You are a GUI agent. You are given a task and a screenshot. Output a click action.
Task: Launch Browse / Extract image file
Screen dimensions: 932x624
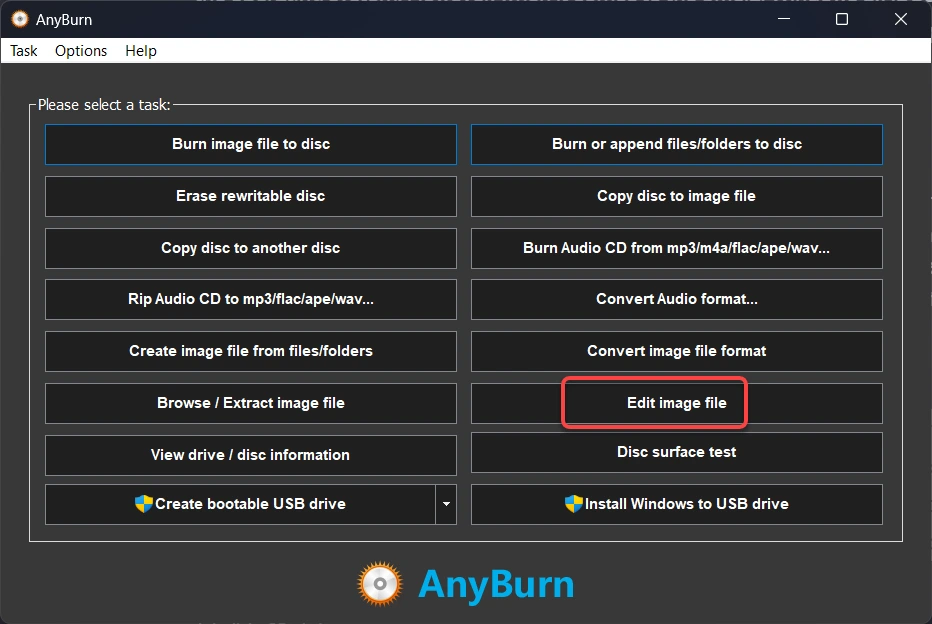[x=251, y=404]
